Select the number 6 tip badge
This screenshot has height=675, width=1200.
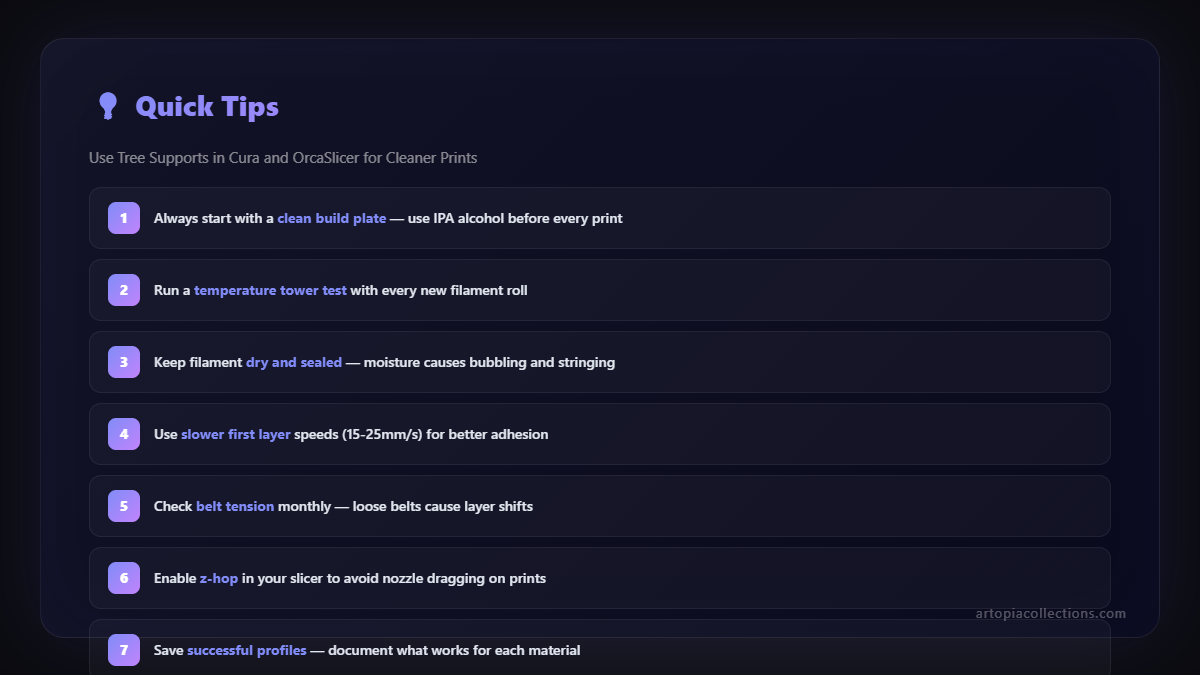(124, 578)
